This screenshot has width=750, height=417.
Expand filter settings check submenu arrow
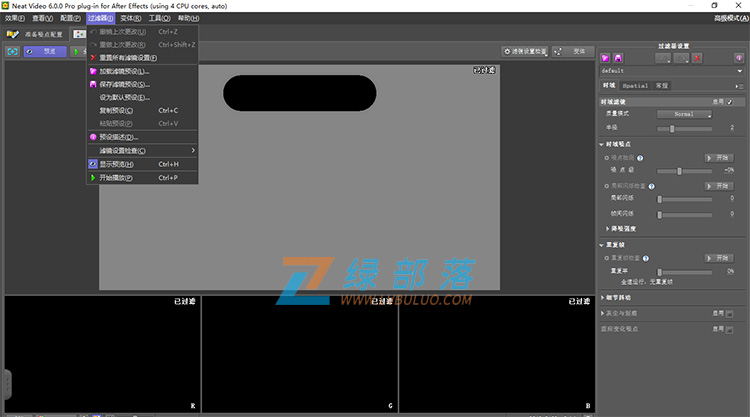click(x=193, y=150)
